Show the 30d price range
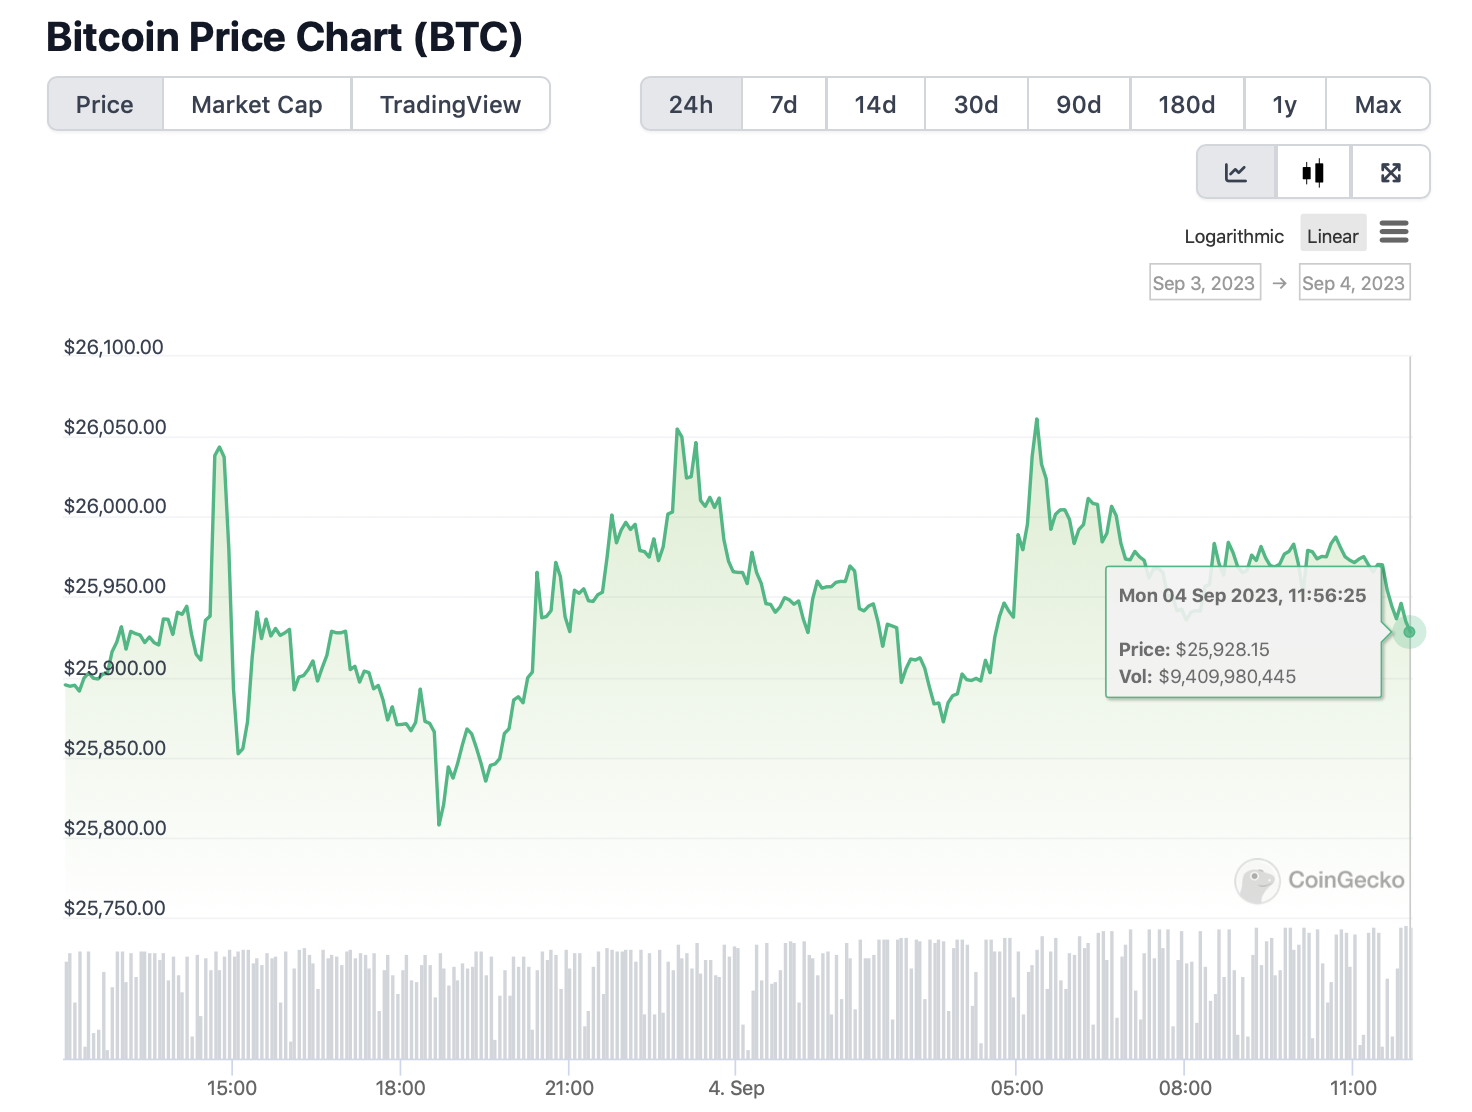Screen dimensions: 1472x1112 pyautogui.click(x=976, y=105)
